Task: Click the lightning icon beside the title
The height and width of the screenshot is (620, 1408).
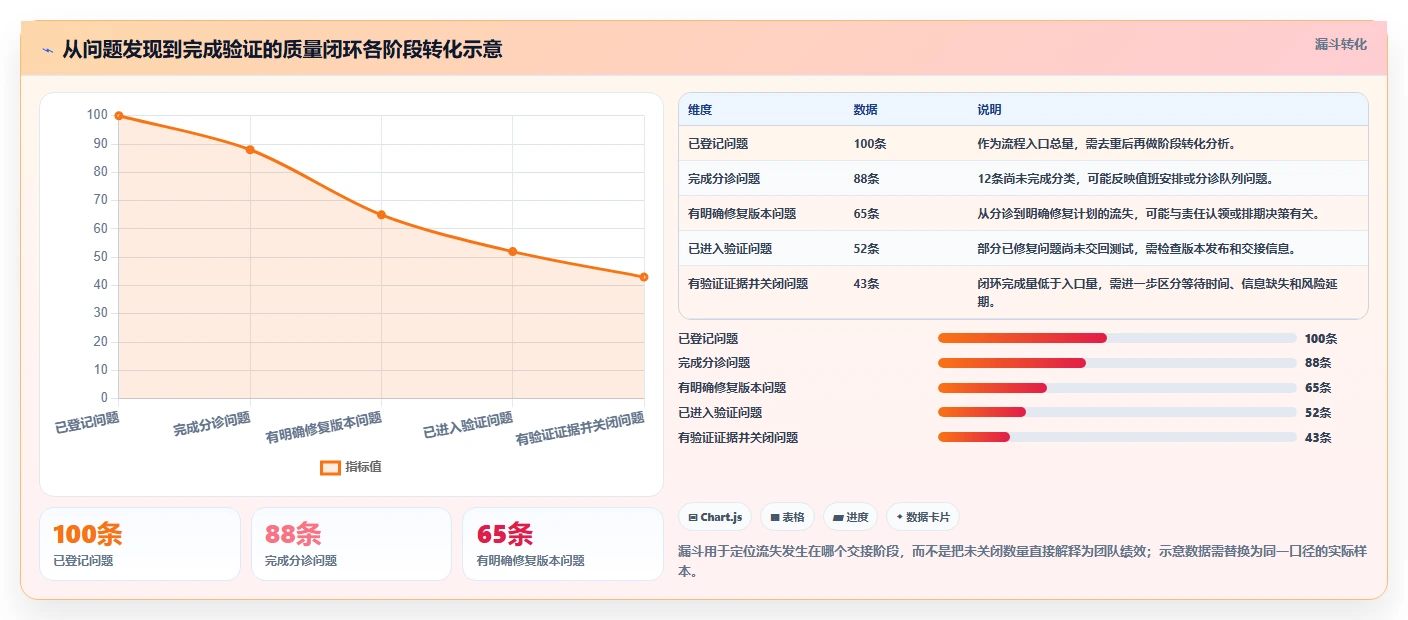Action: tap(47, 50)
